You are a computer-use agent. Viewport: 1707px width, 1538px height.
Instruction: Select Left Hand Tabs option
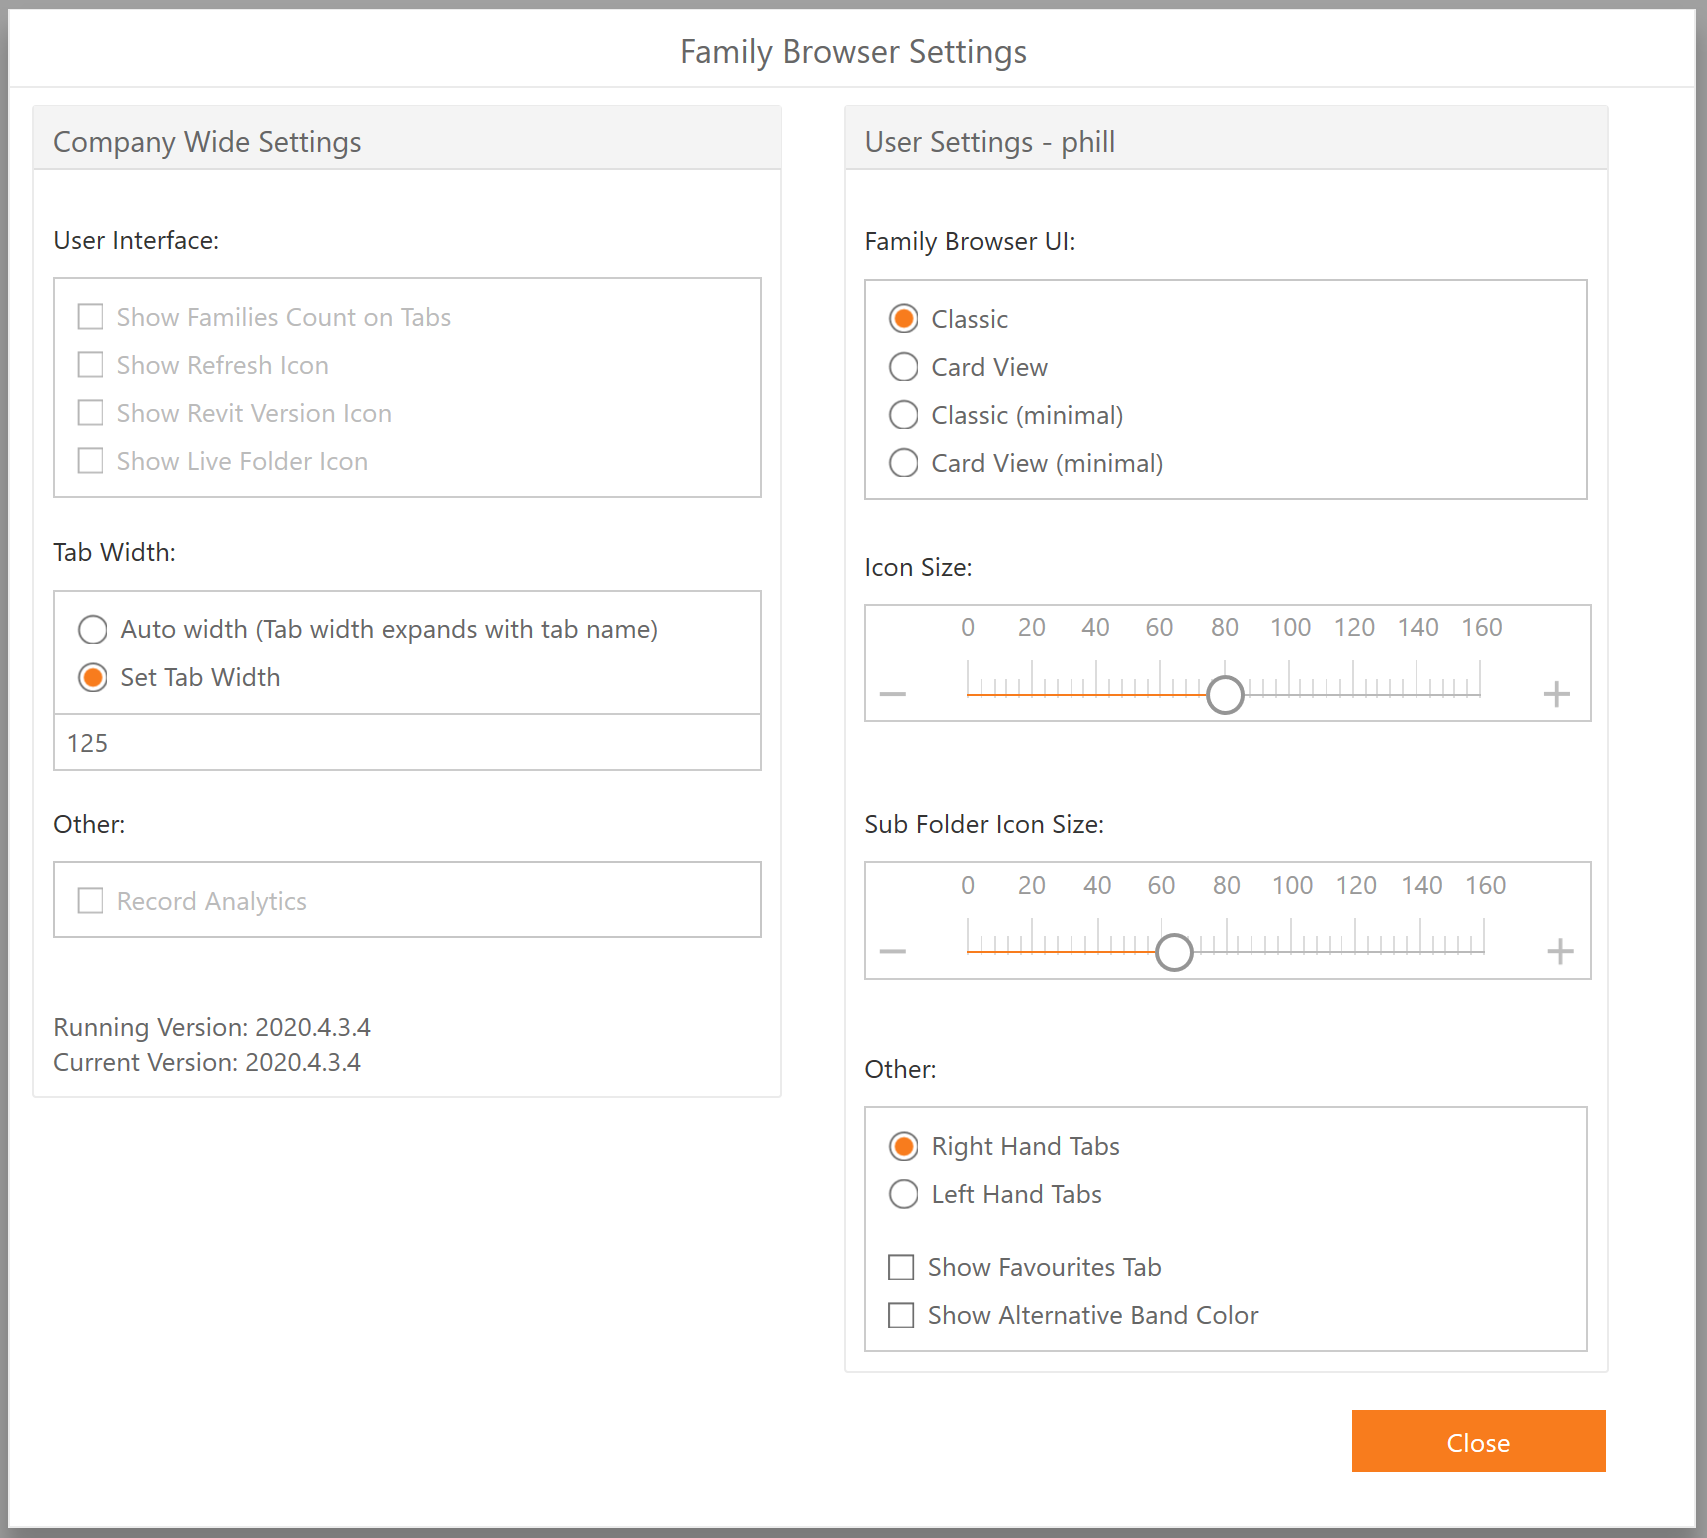(x=904, y=1194)
